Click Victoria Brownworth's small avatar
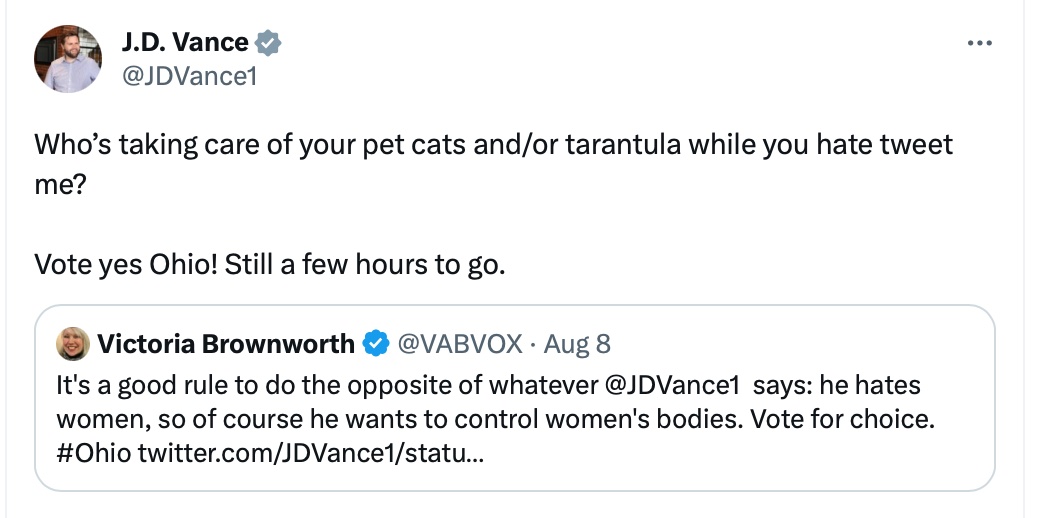 [x=73, y=344]
